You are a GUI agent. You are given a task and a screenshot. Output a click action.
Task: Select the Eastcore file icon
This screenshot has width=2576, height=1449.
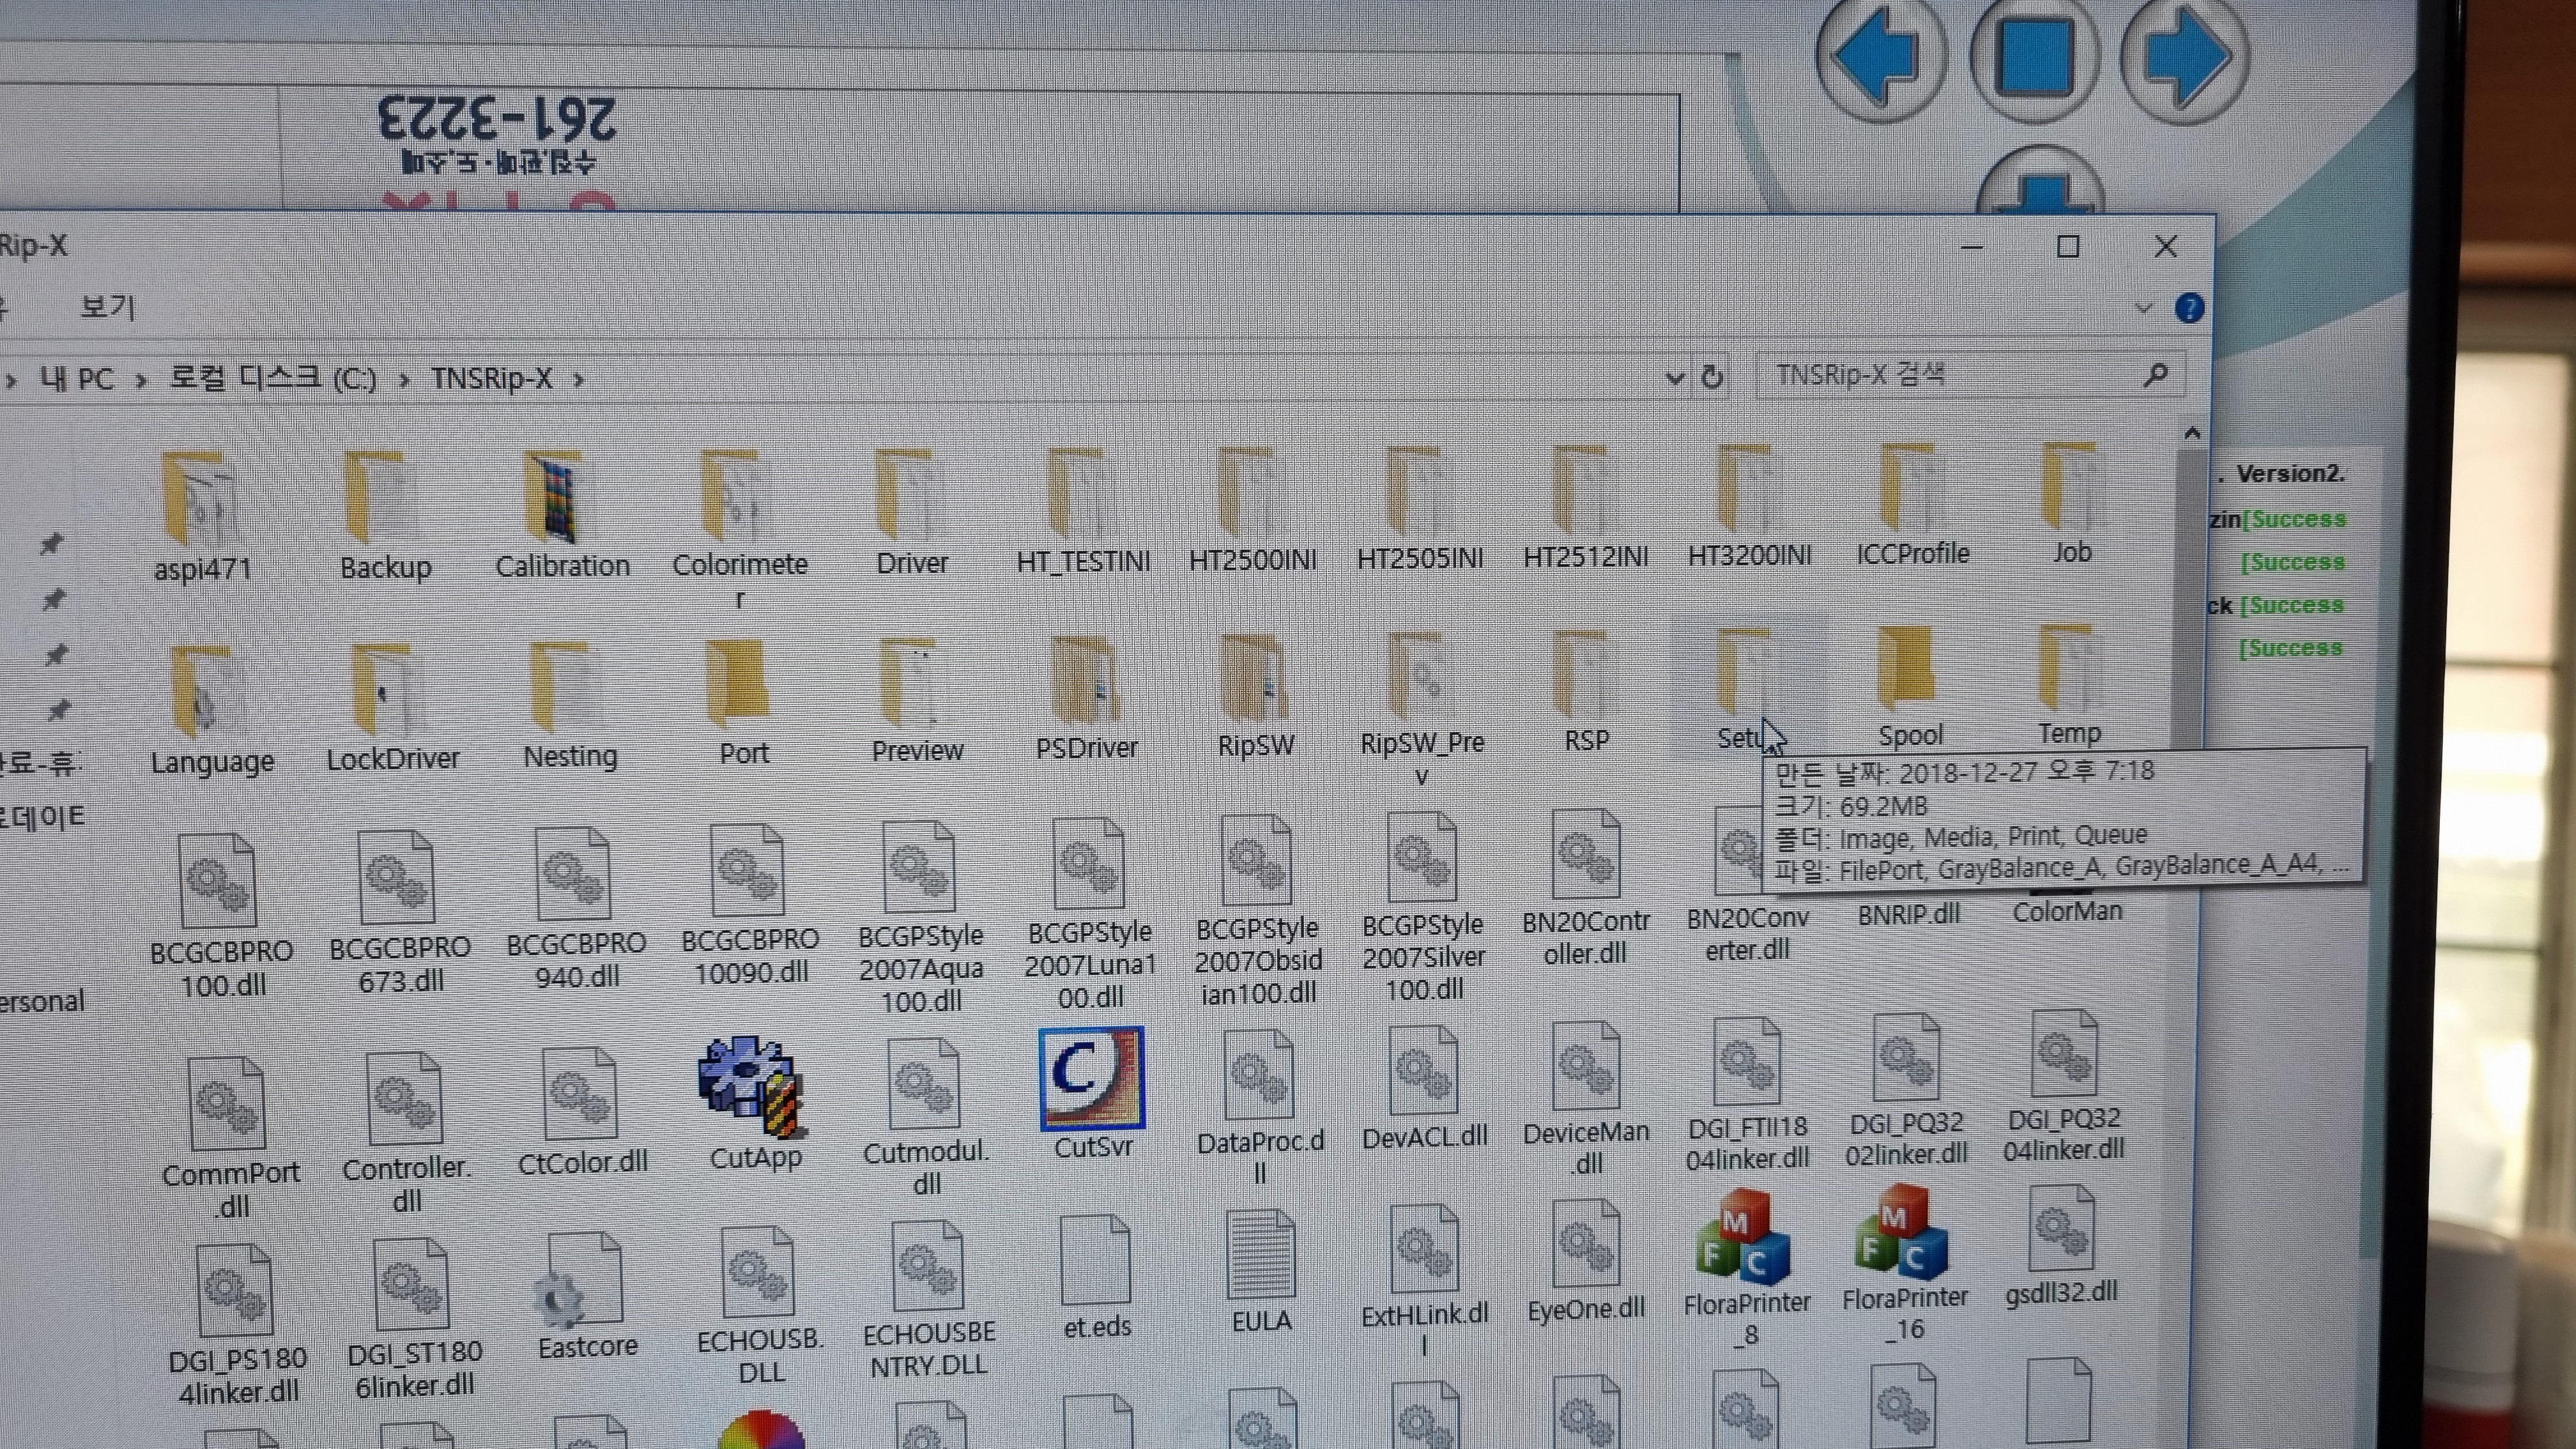click(x=587, y=1297)
